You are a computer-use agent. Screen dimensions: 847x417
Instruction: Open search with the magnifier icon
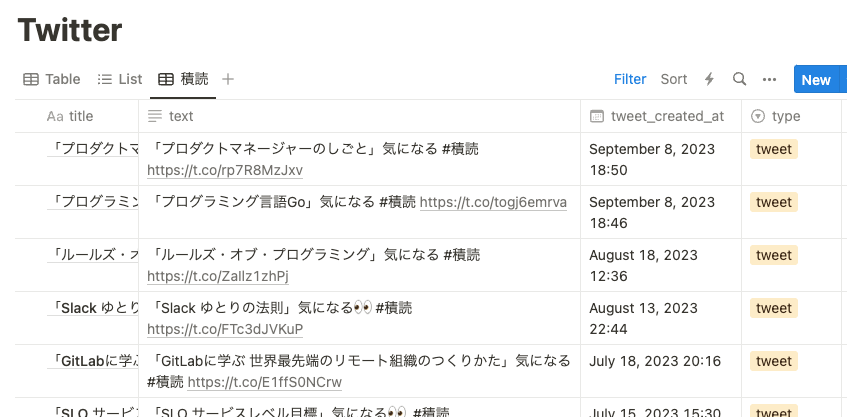pos(740,79)
